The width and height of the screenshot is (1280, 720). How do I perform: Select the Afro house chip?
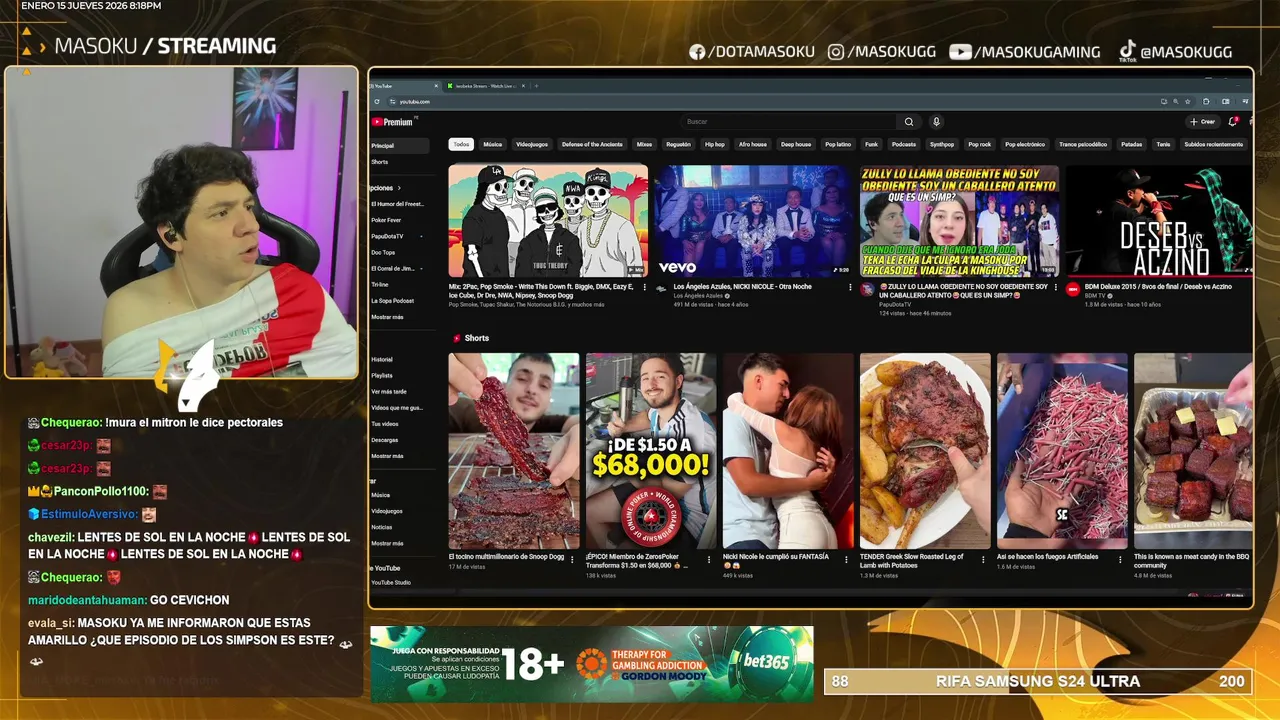[753, 144]
